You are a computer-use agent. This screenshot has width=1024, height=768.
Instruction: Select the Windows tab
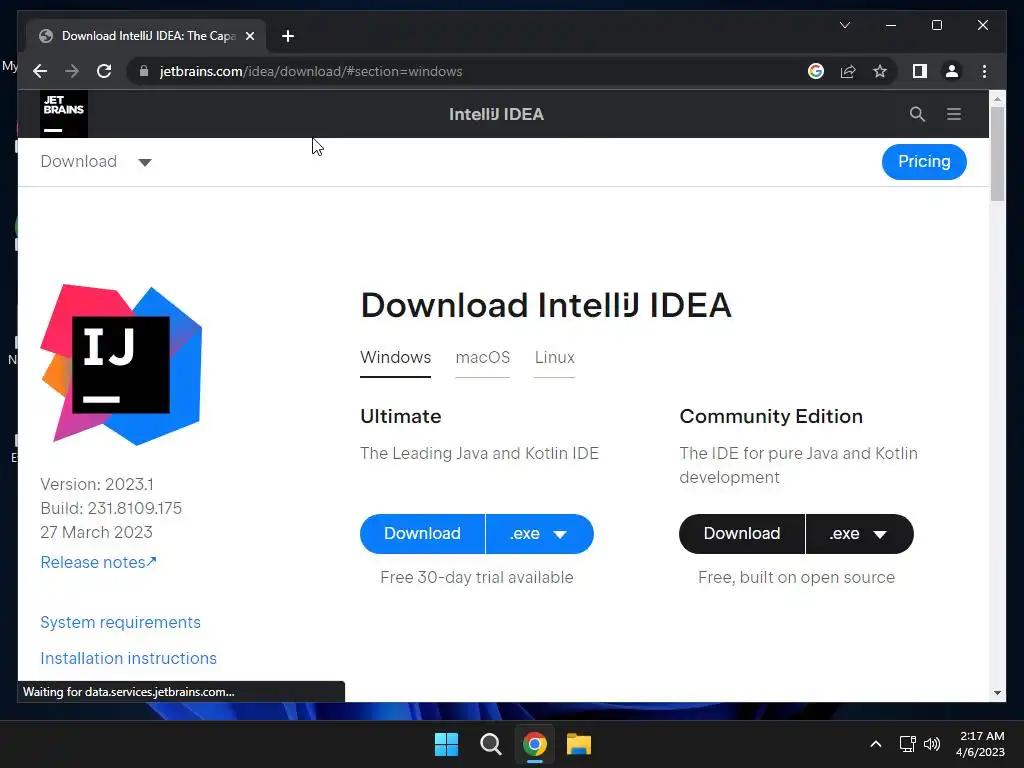click(396, 358)
